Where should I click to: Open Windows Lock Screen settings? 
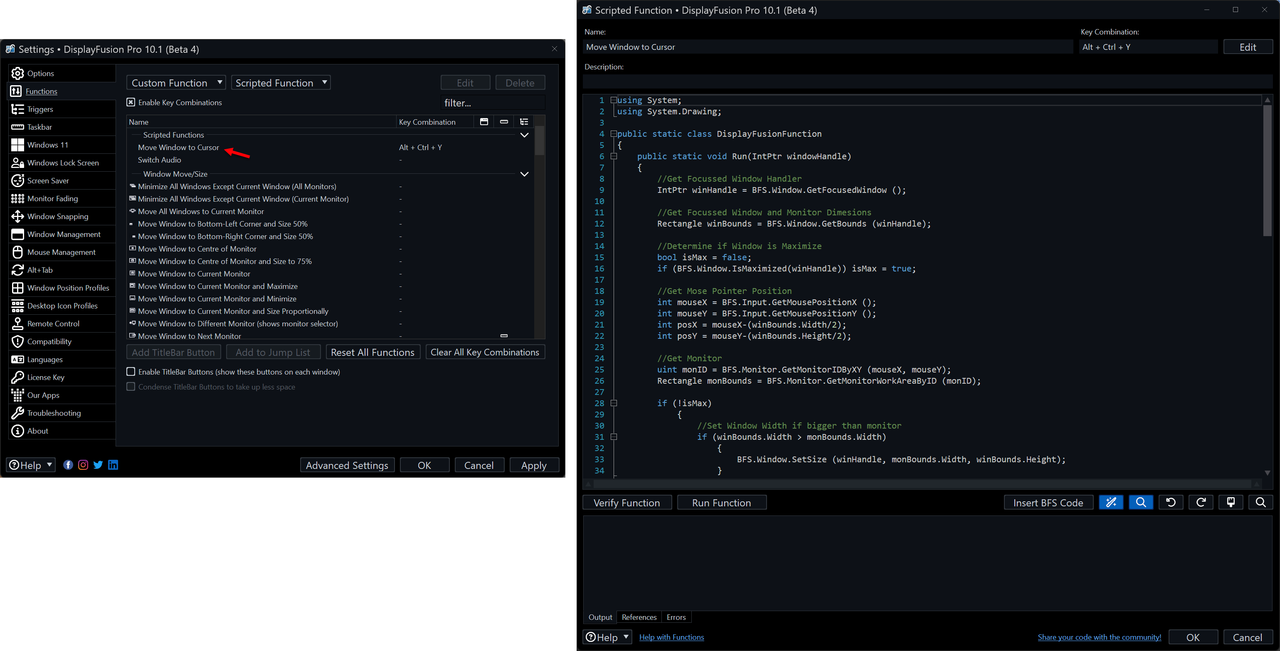(61, 163)
